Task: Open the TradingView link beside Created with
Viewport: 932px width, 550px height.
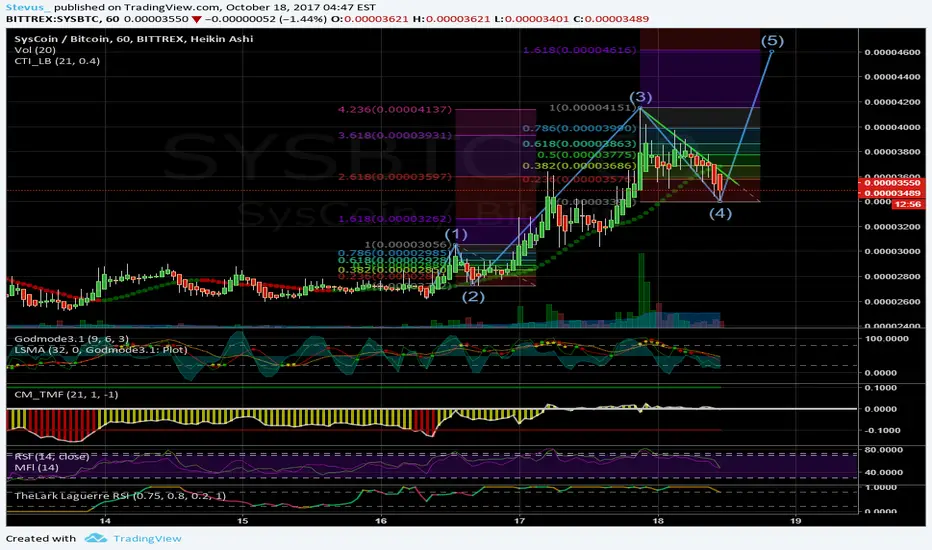Action: tap(147, 538)
